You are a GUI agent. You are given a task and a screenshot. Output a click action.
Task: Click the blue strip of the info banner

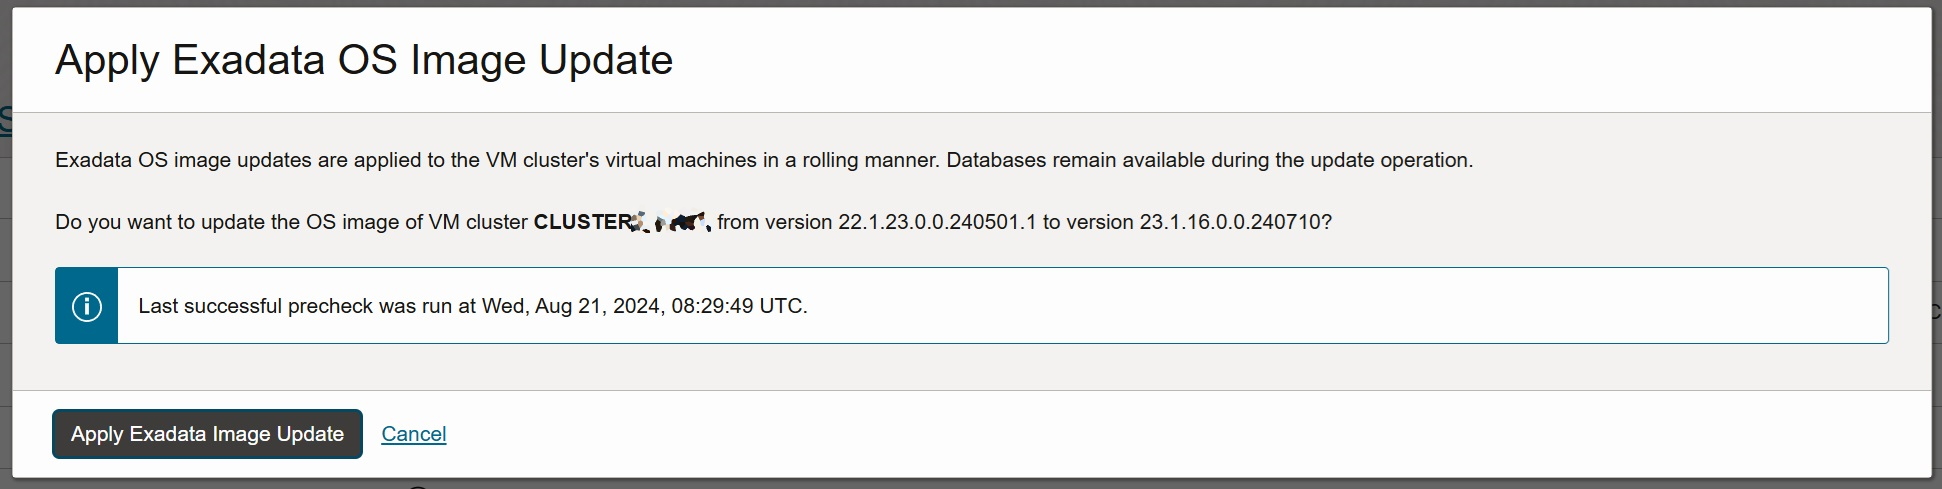(87, 306)
